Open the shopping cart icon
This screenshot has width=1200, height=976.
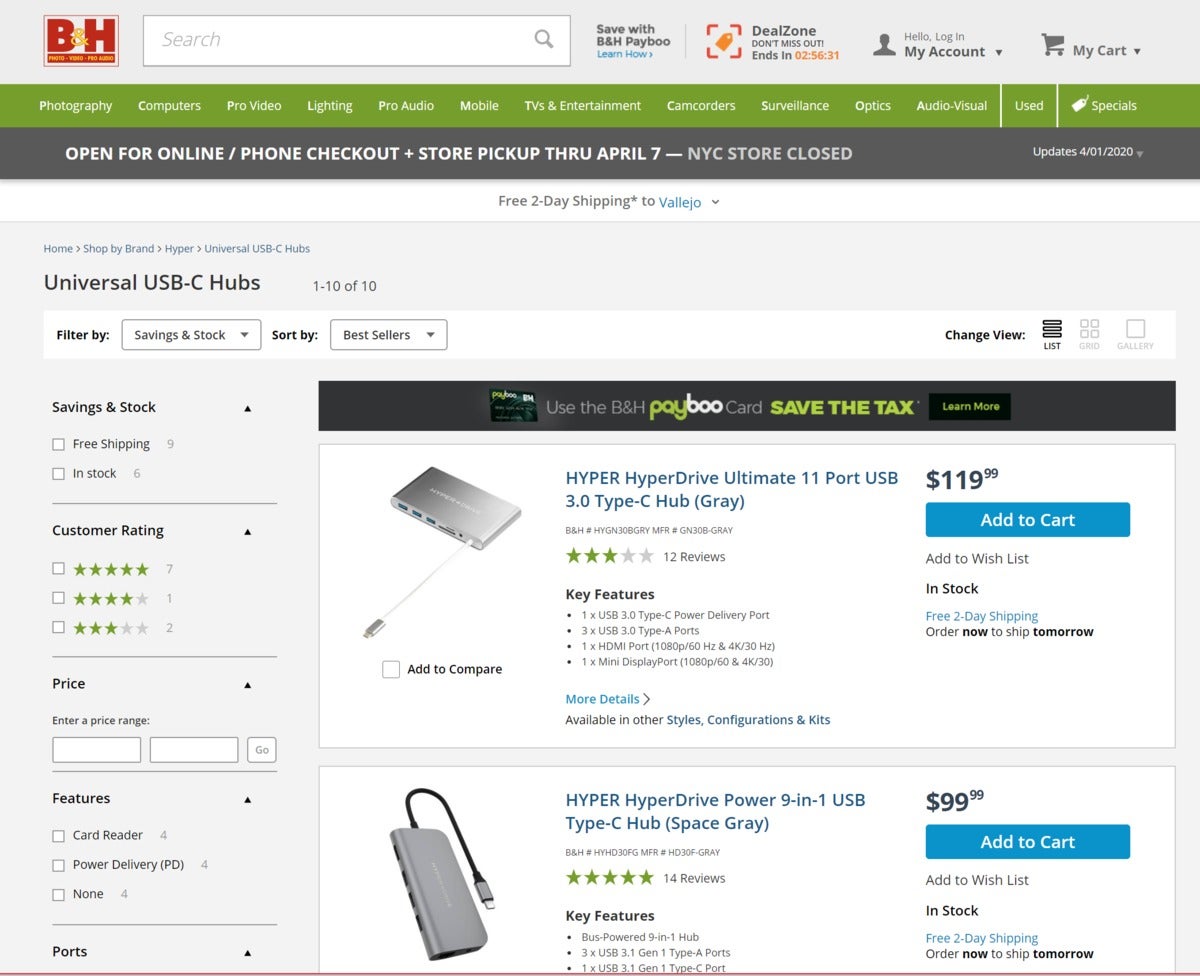pos(1052,45)
